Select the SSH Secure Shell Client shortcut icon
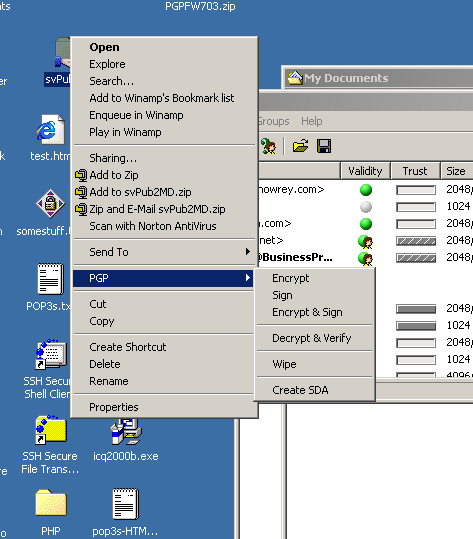 (51, 354)
